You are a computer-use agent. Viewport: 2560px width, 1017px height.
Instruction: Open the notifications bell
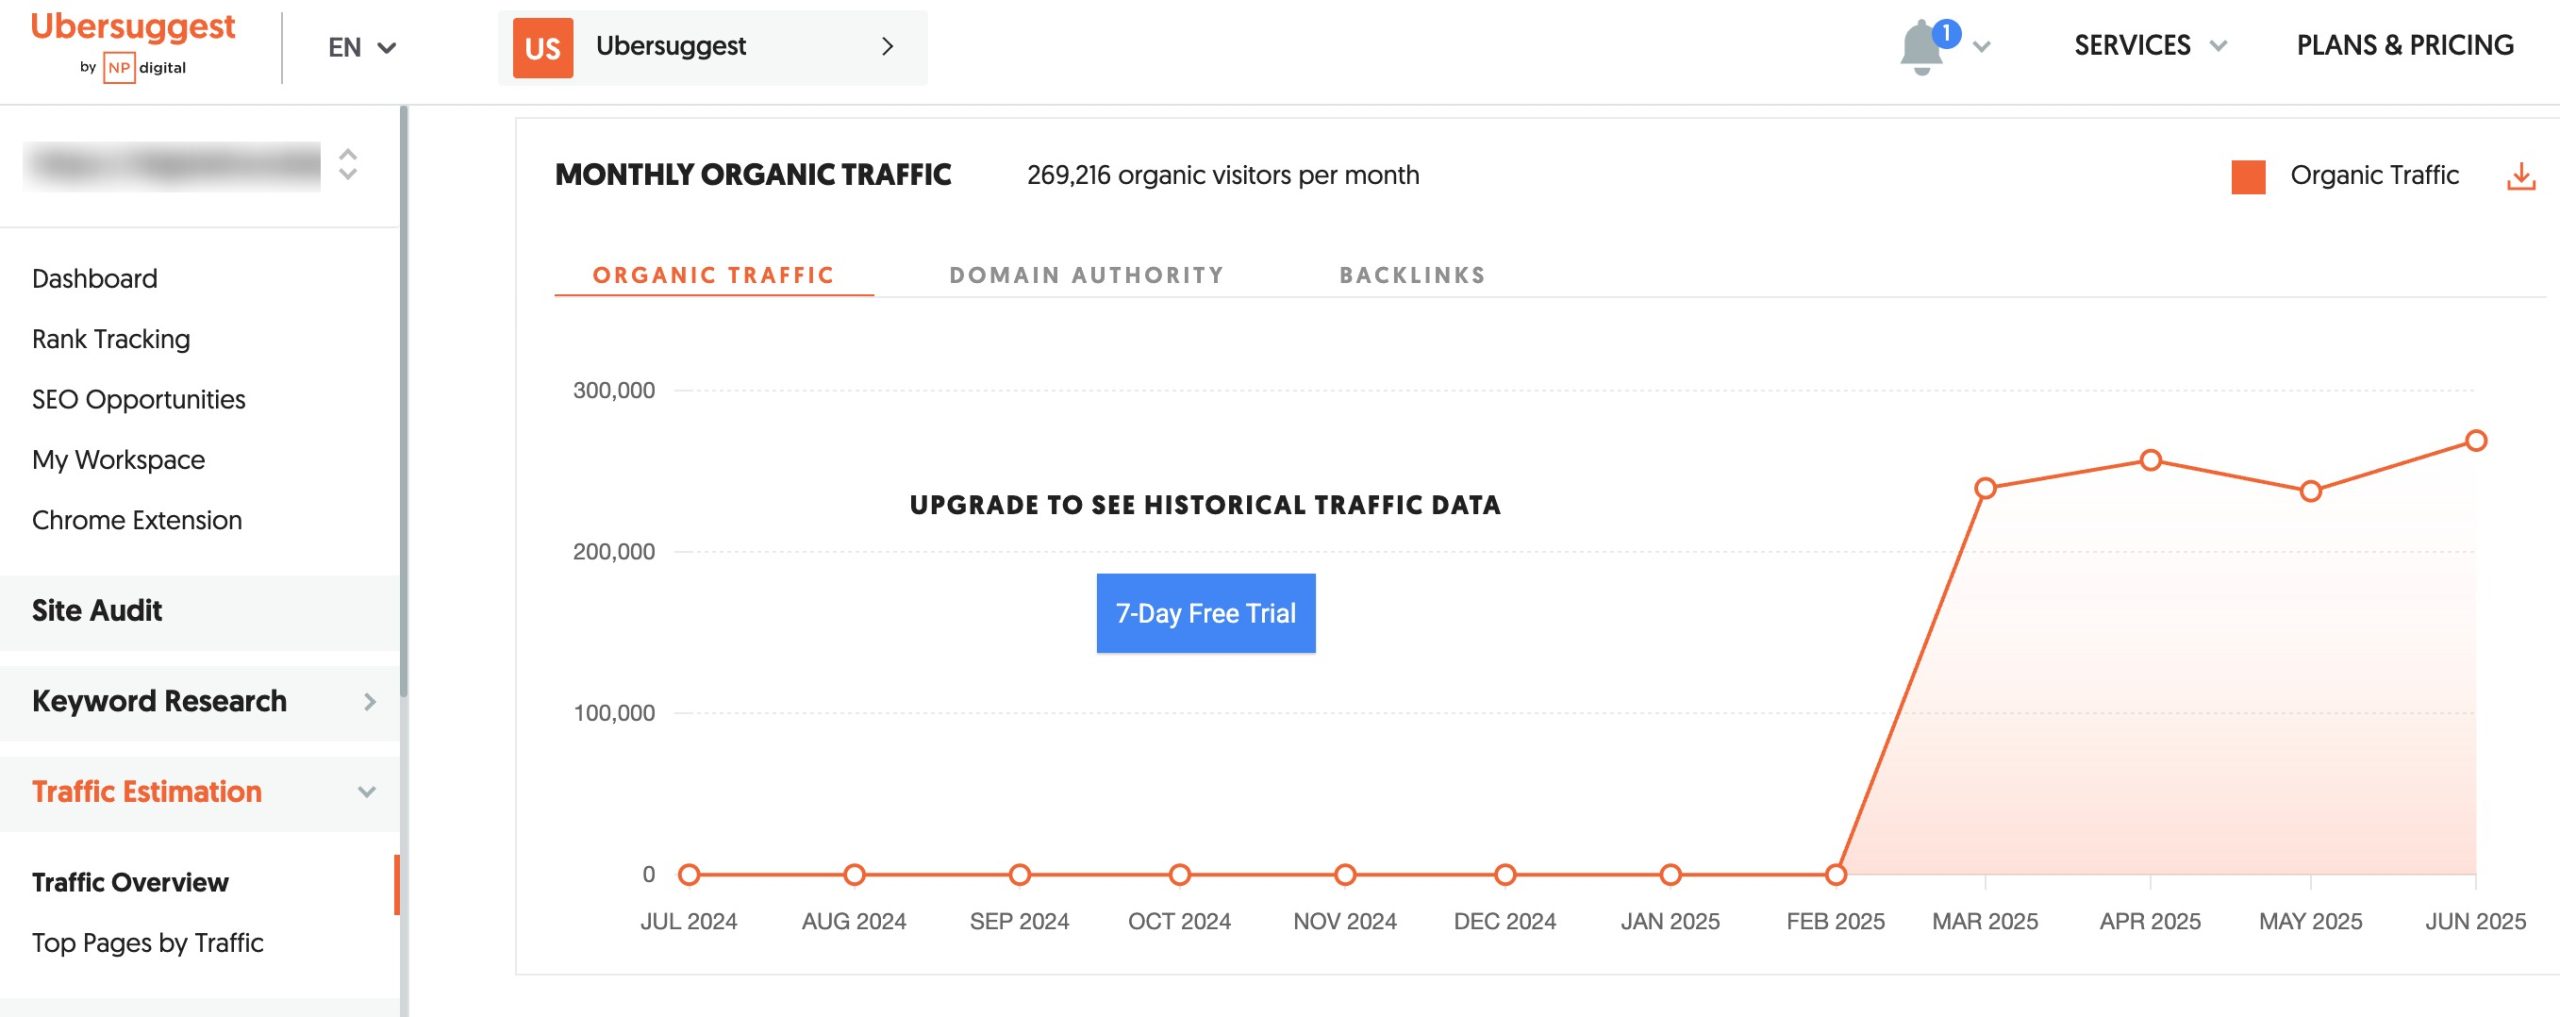(1920, 49)
